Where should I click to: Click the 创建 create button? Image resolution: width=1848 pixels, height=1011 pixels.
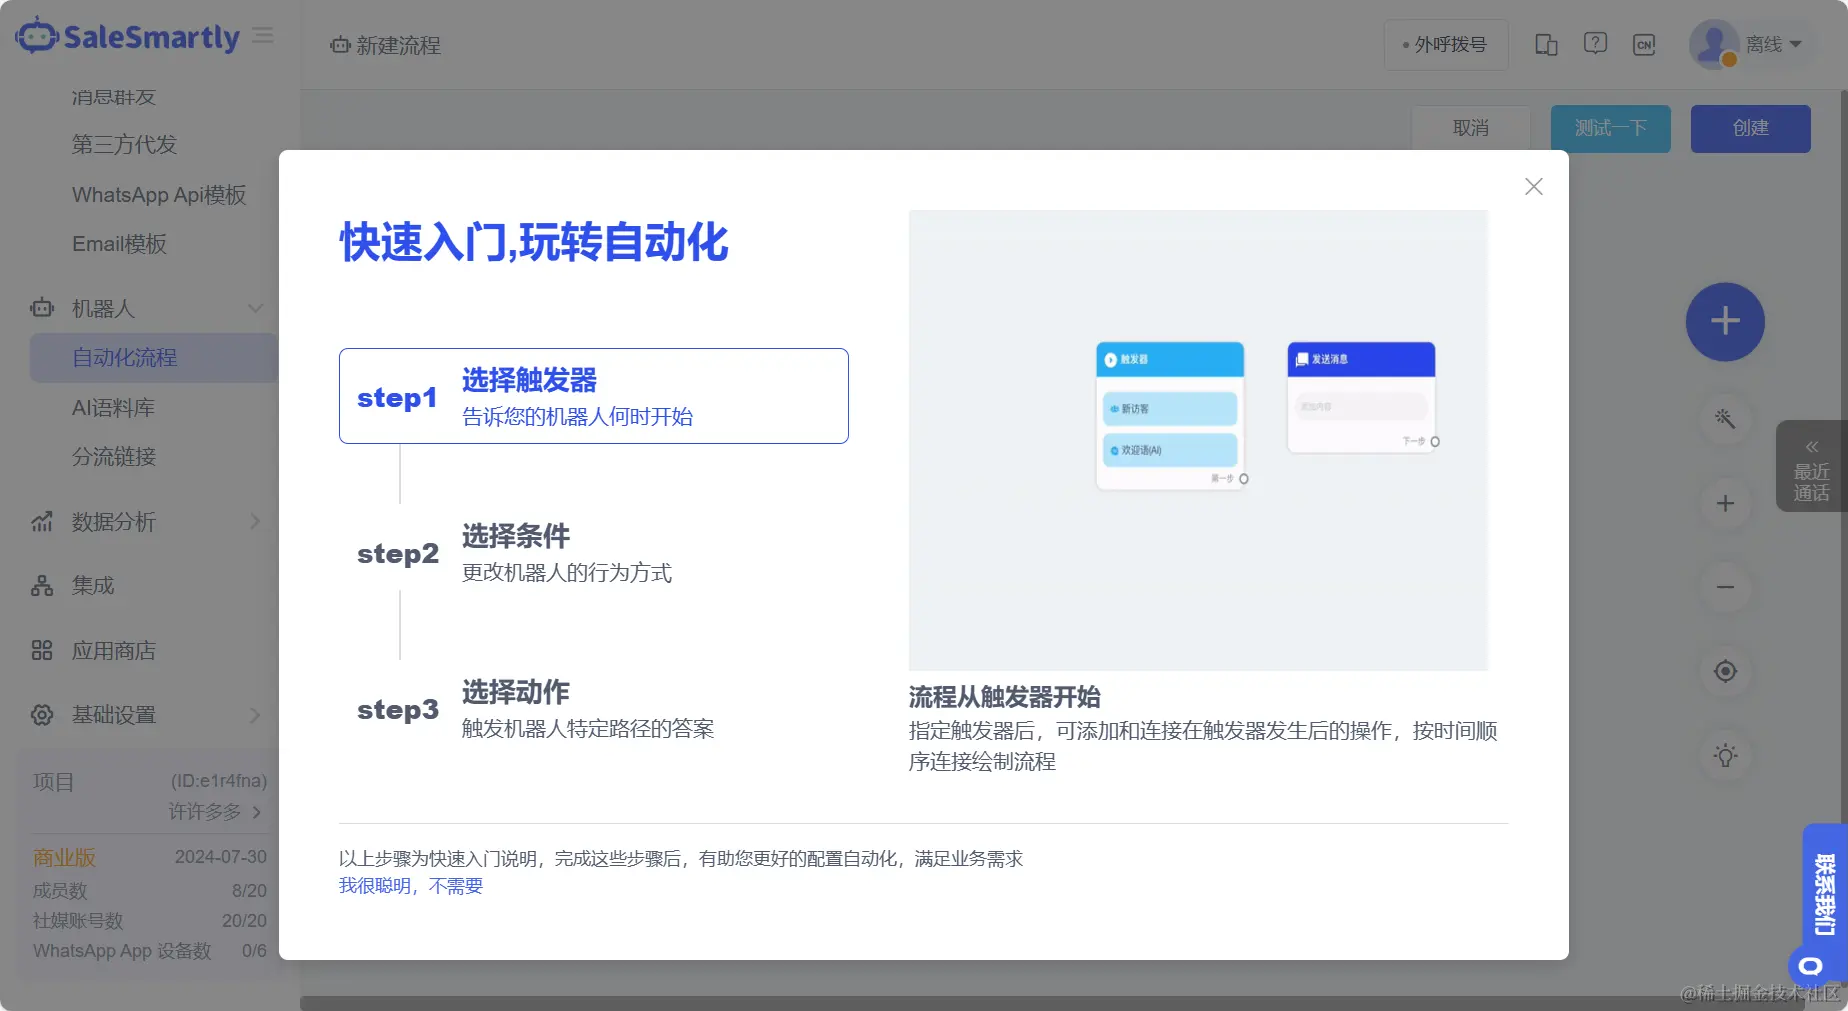coord(1751,129)
